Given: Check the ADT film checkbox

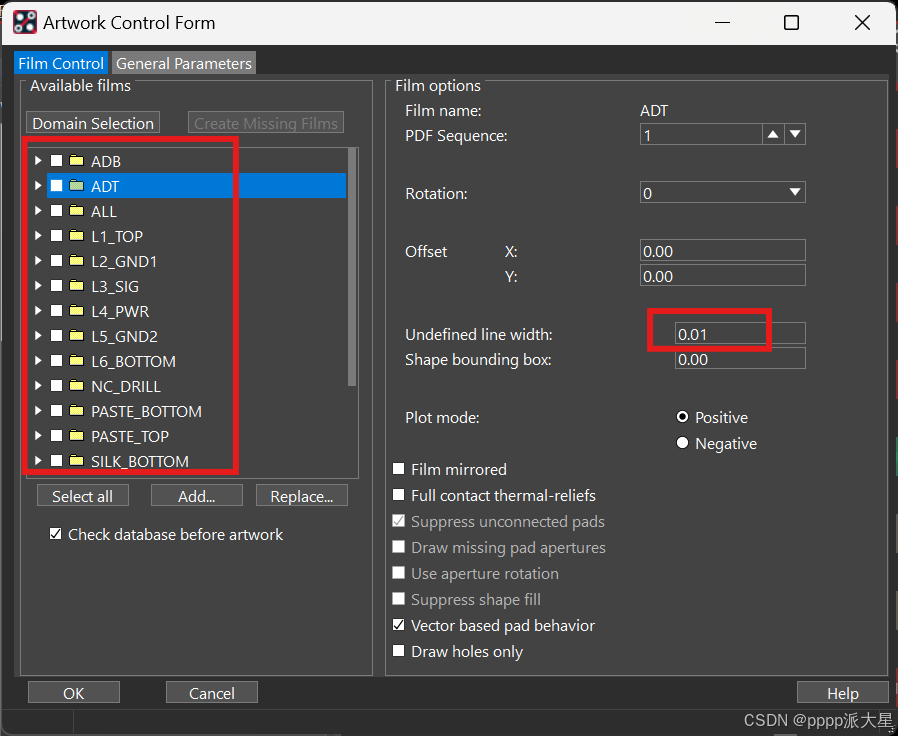Looking at the screenshot, I should (x=56, y=186).
